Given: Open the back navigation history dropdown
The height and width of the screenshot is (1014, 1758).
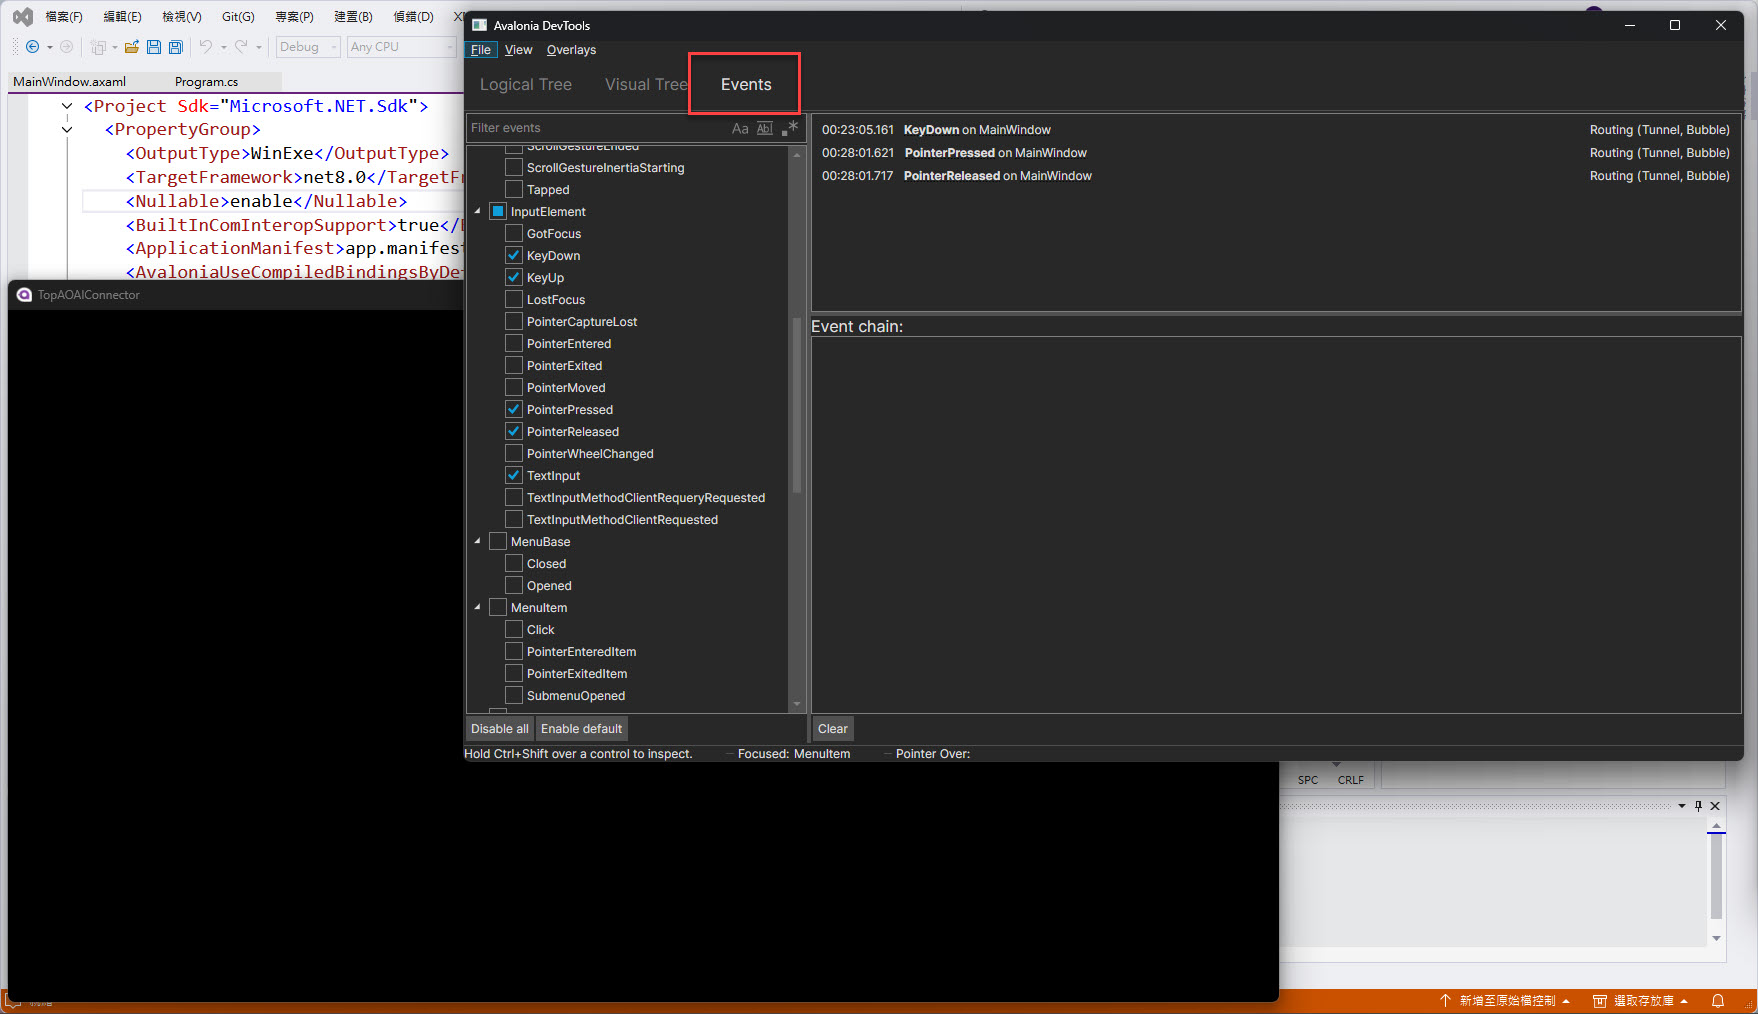Looking at the screenshot, I should [x=49, y=47].
